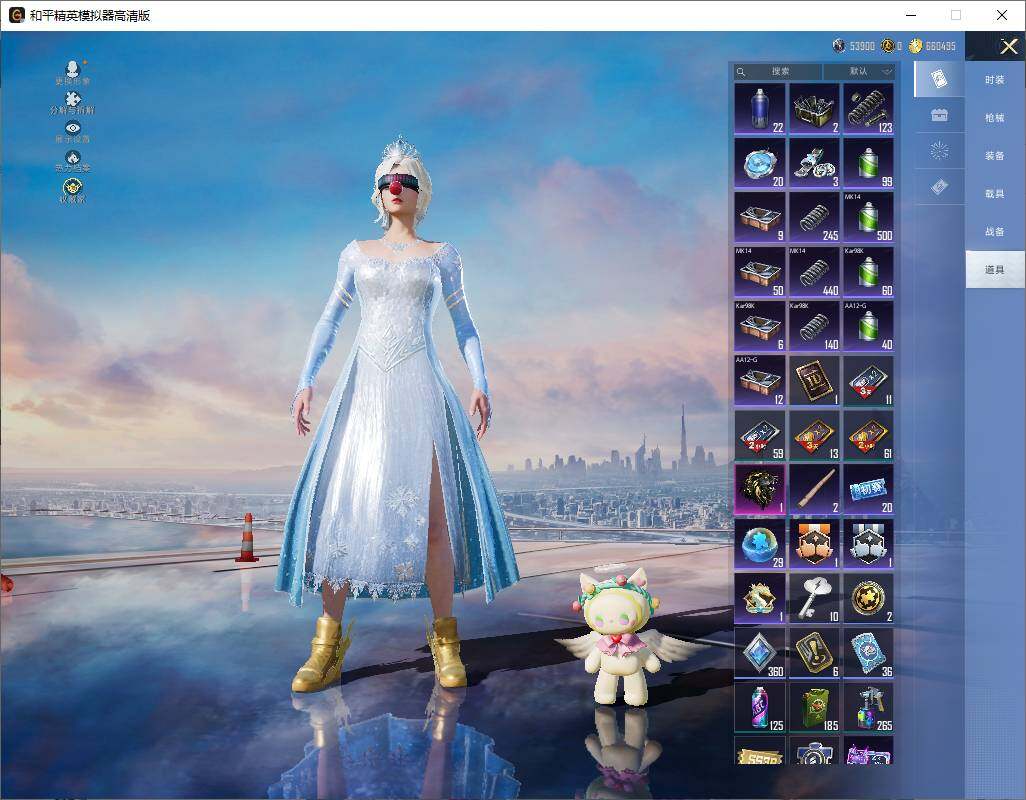Select the blue crystal orb item 29
Screen dimensions: 1026x800
click(x=760, y=544)
